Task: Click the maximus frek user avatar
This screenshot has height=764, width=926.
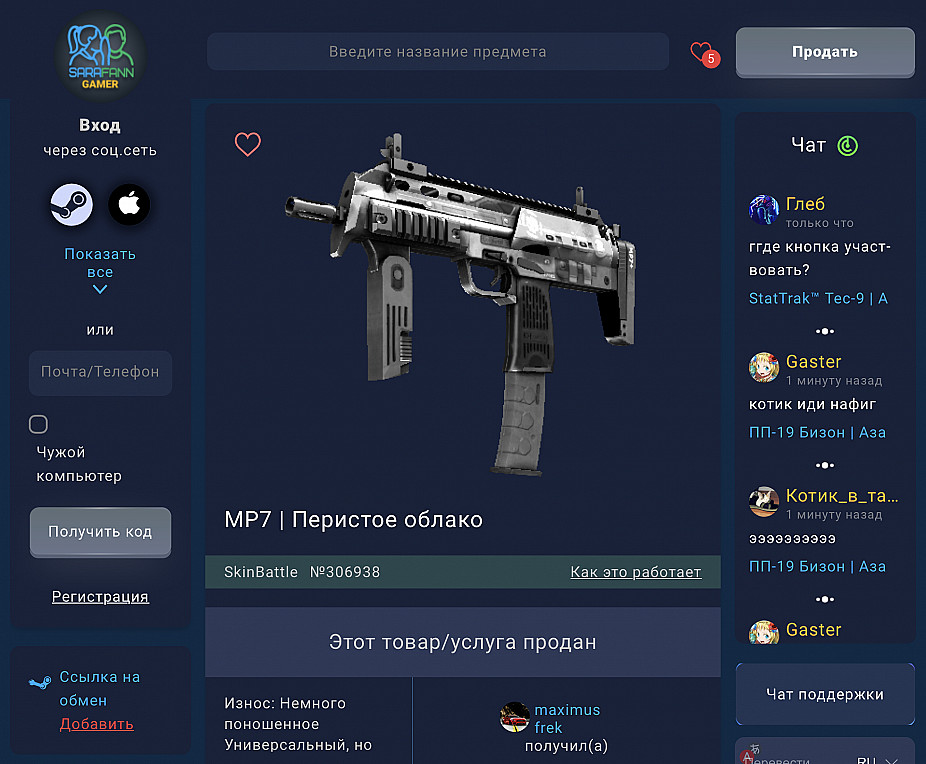Action: click(x=514, y=717)
